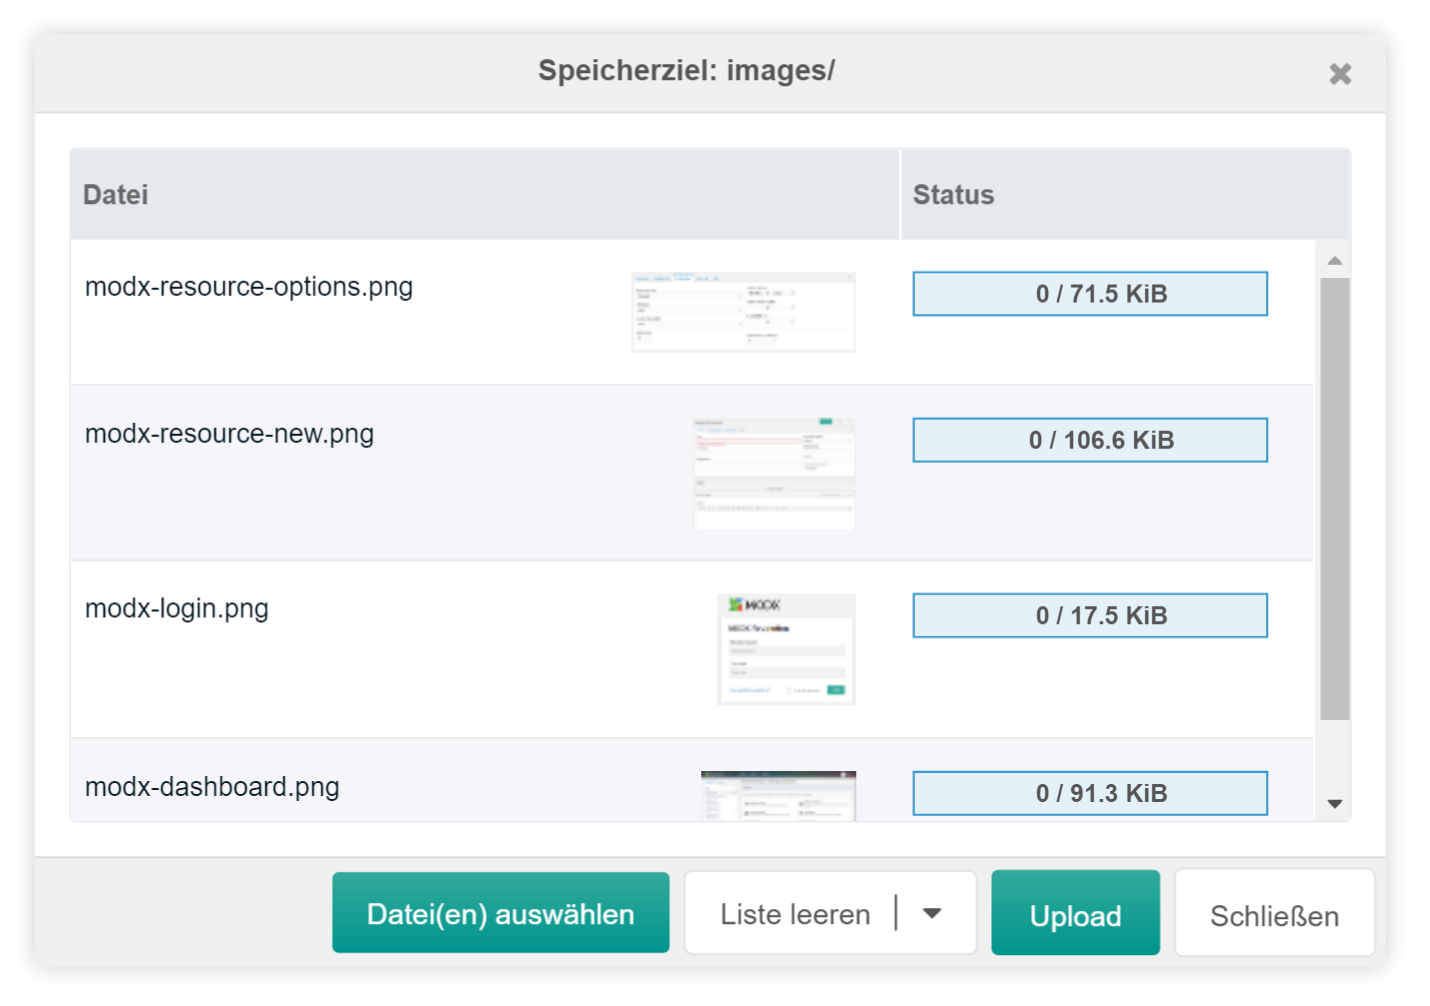This screenshot has height=1006, width=1430.
Task: Click the progress bar showing 0 / 71.5 KiB
Action: pos(1090,293)
